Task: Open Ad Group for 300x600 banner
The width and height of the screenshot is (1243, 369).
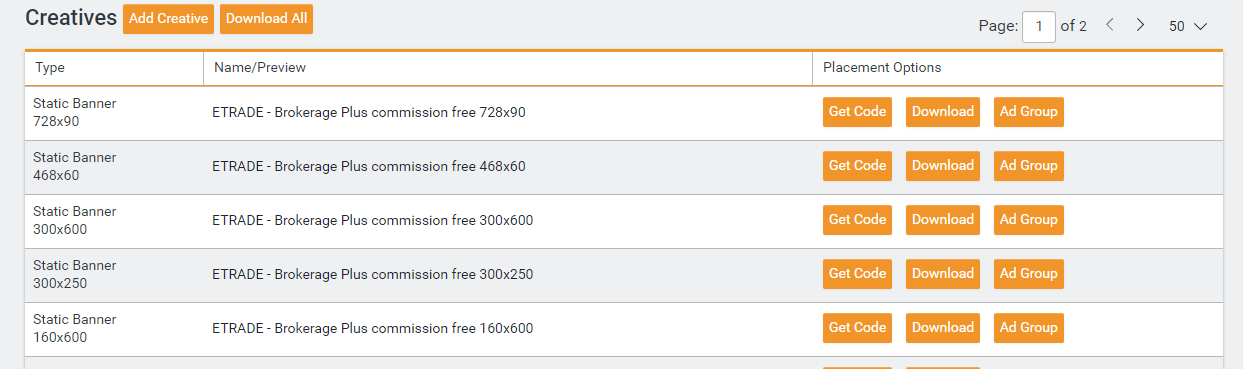Action: click(x=1029, y=220)
